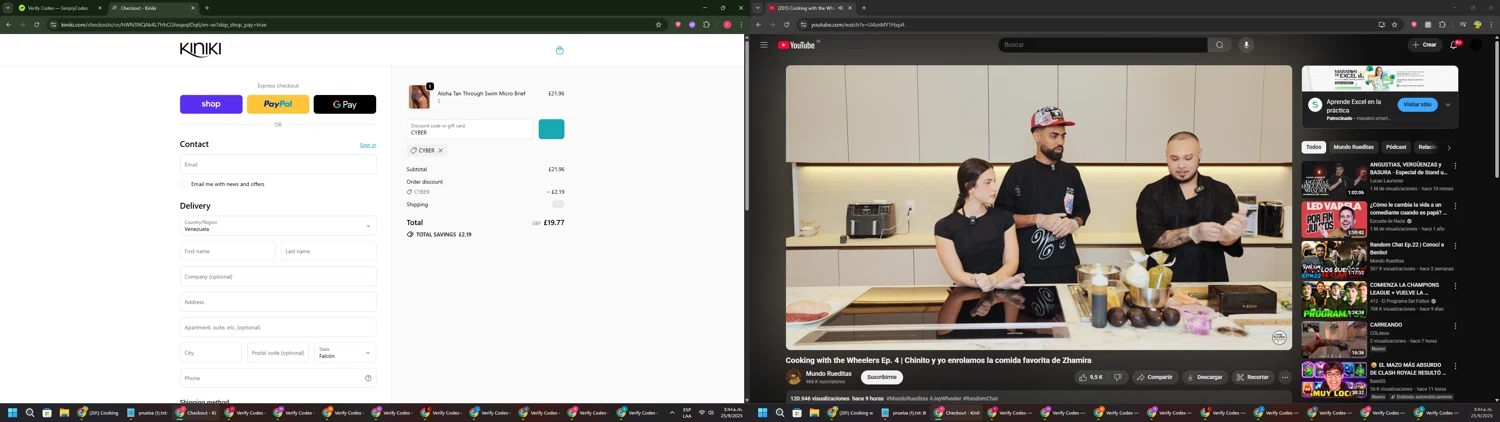Open the State dropdown showing Falcón
The height and width of the screenshot is (422, 1500).
345,353
